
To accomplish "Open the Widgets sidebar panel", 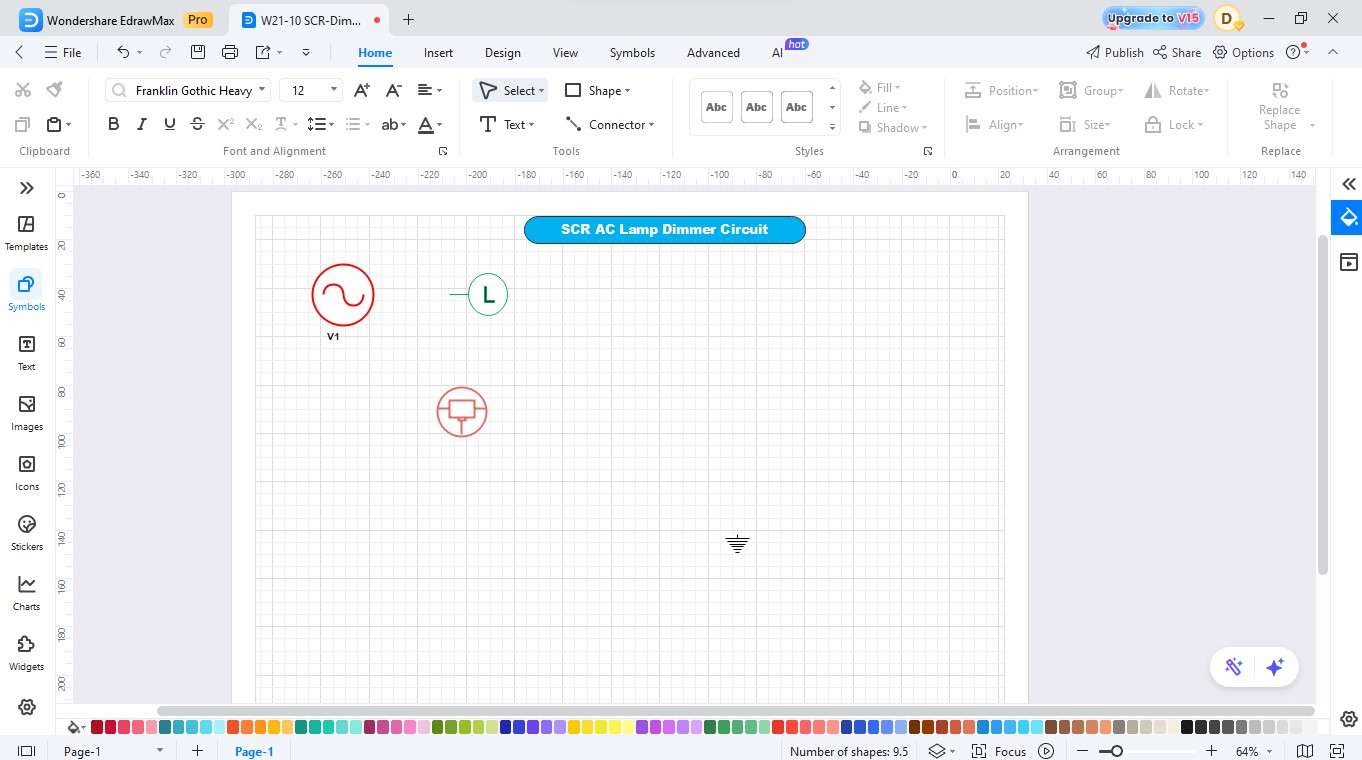I will point(26,653).
